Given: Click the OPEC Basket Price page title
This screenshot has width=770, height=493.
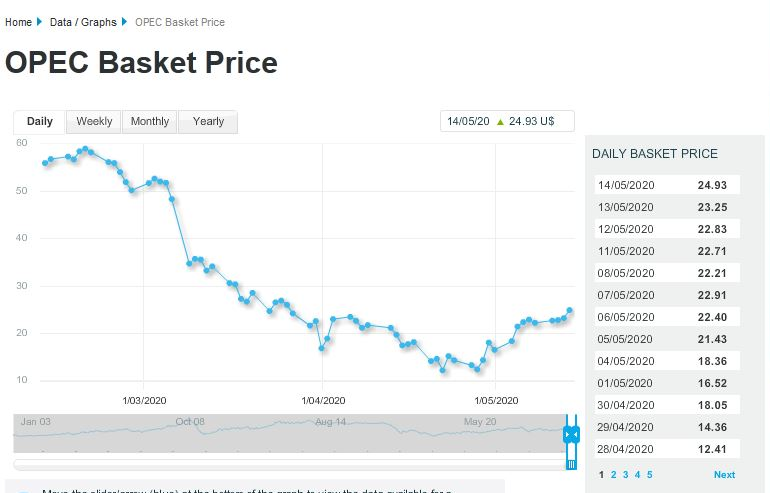Looking at the screenshot, I should pos(141,62).
